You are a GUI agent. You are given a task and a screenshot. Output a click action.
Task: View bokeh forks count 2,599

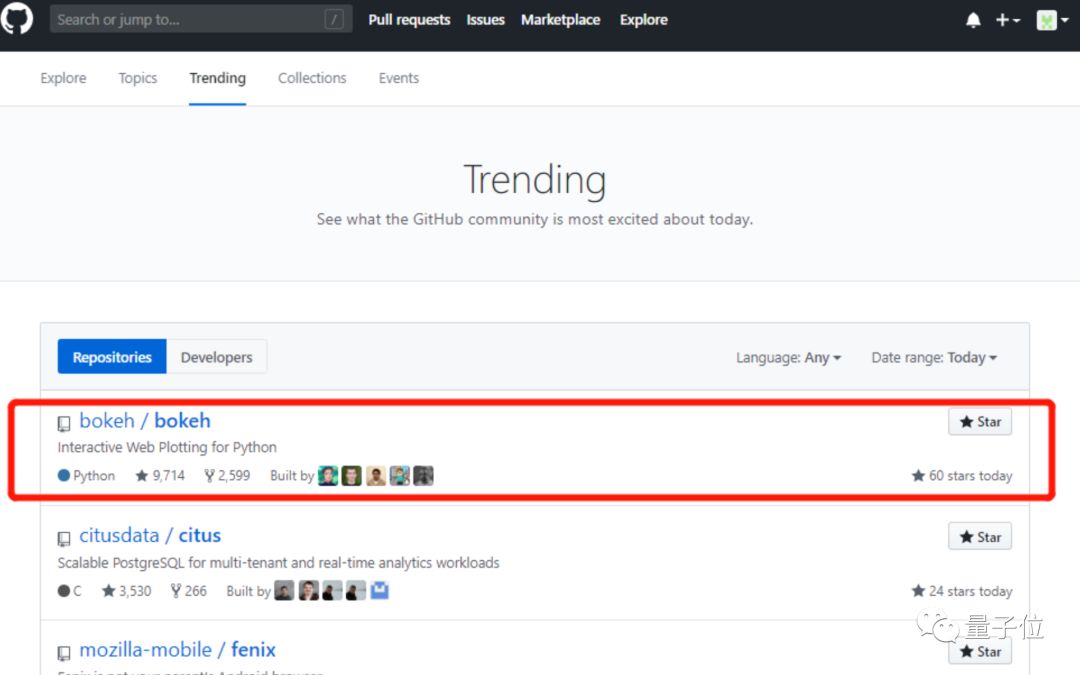click(x=227, y=475)
